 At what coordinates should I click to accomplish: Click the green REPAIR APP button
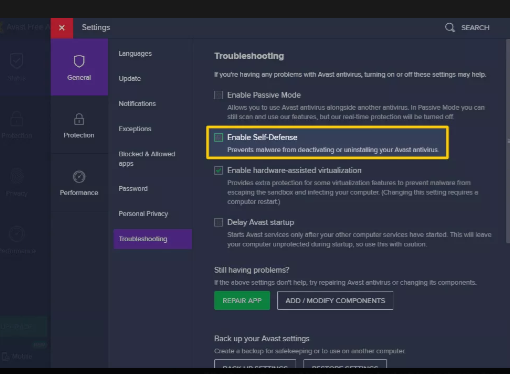tap(242, 301)
